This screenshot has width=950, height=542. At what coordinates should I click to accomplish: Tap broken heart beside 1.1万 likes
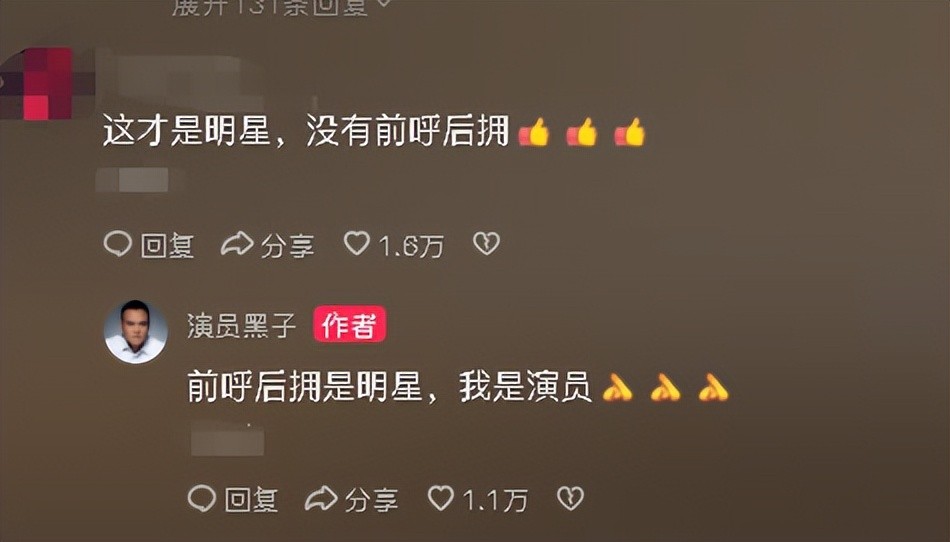coord(570,498)
